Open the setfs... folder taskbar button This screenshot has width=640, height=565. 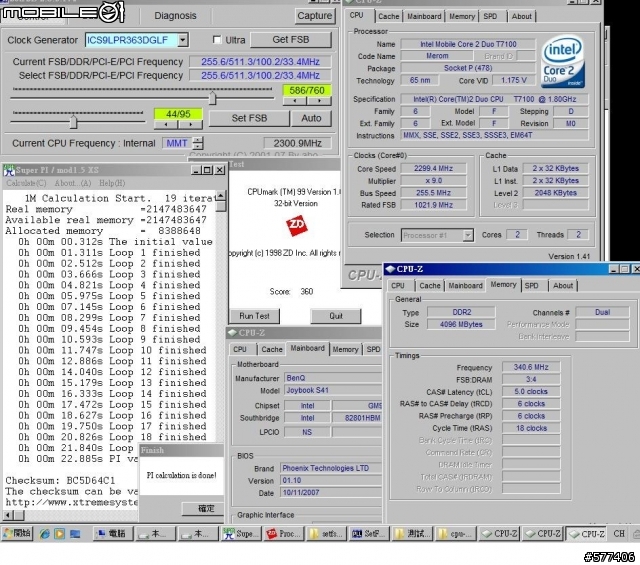pyautogui.click(x=327, y=534)
